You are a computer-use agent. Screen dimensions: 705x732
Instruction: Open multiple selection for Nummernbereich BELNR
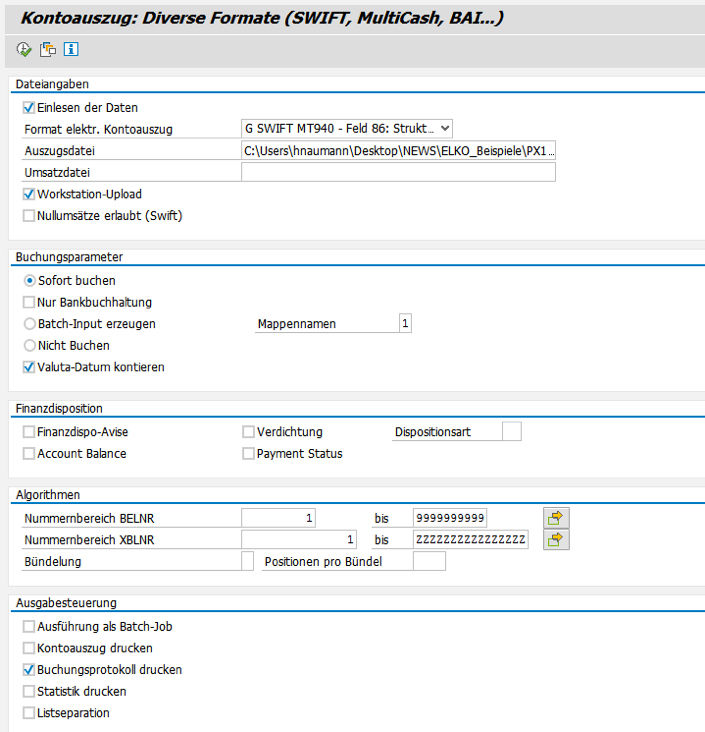556,517
